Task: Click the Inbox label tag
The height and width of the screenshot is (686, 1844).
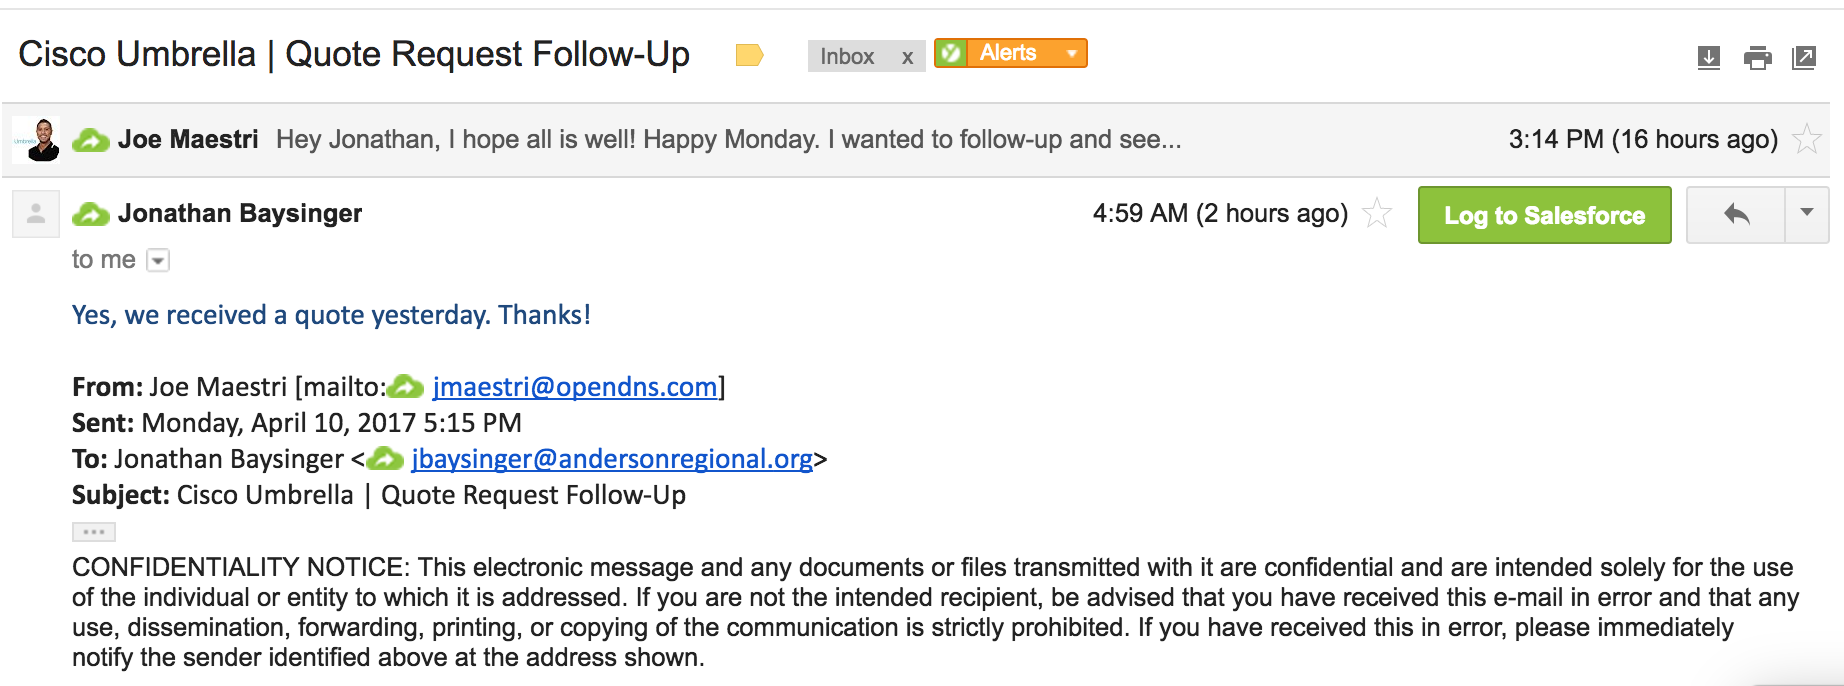Action: click(x=847, y=57)
